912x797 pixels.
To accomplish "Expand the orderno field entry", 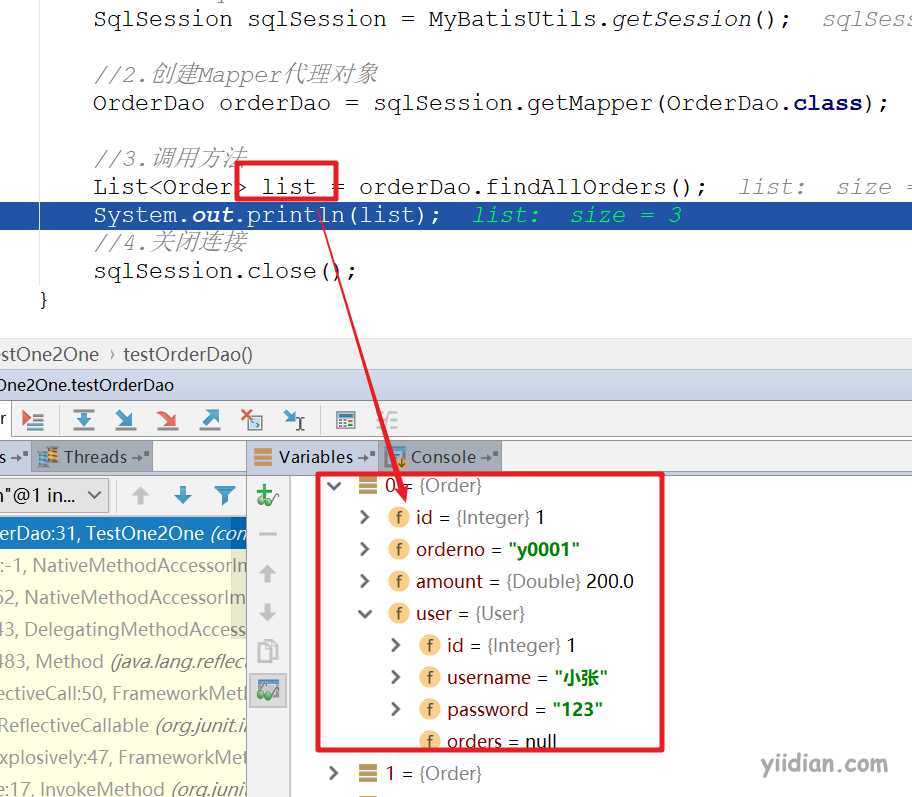I will click(x=365, y=549).
